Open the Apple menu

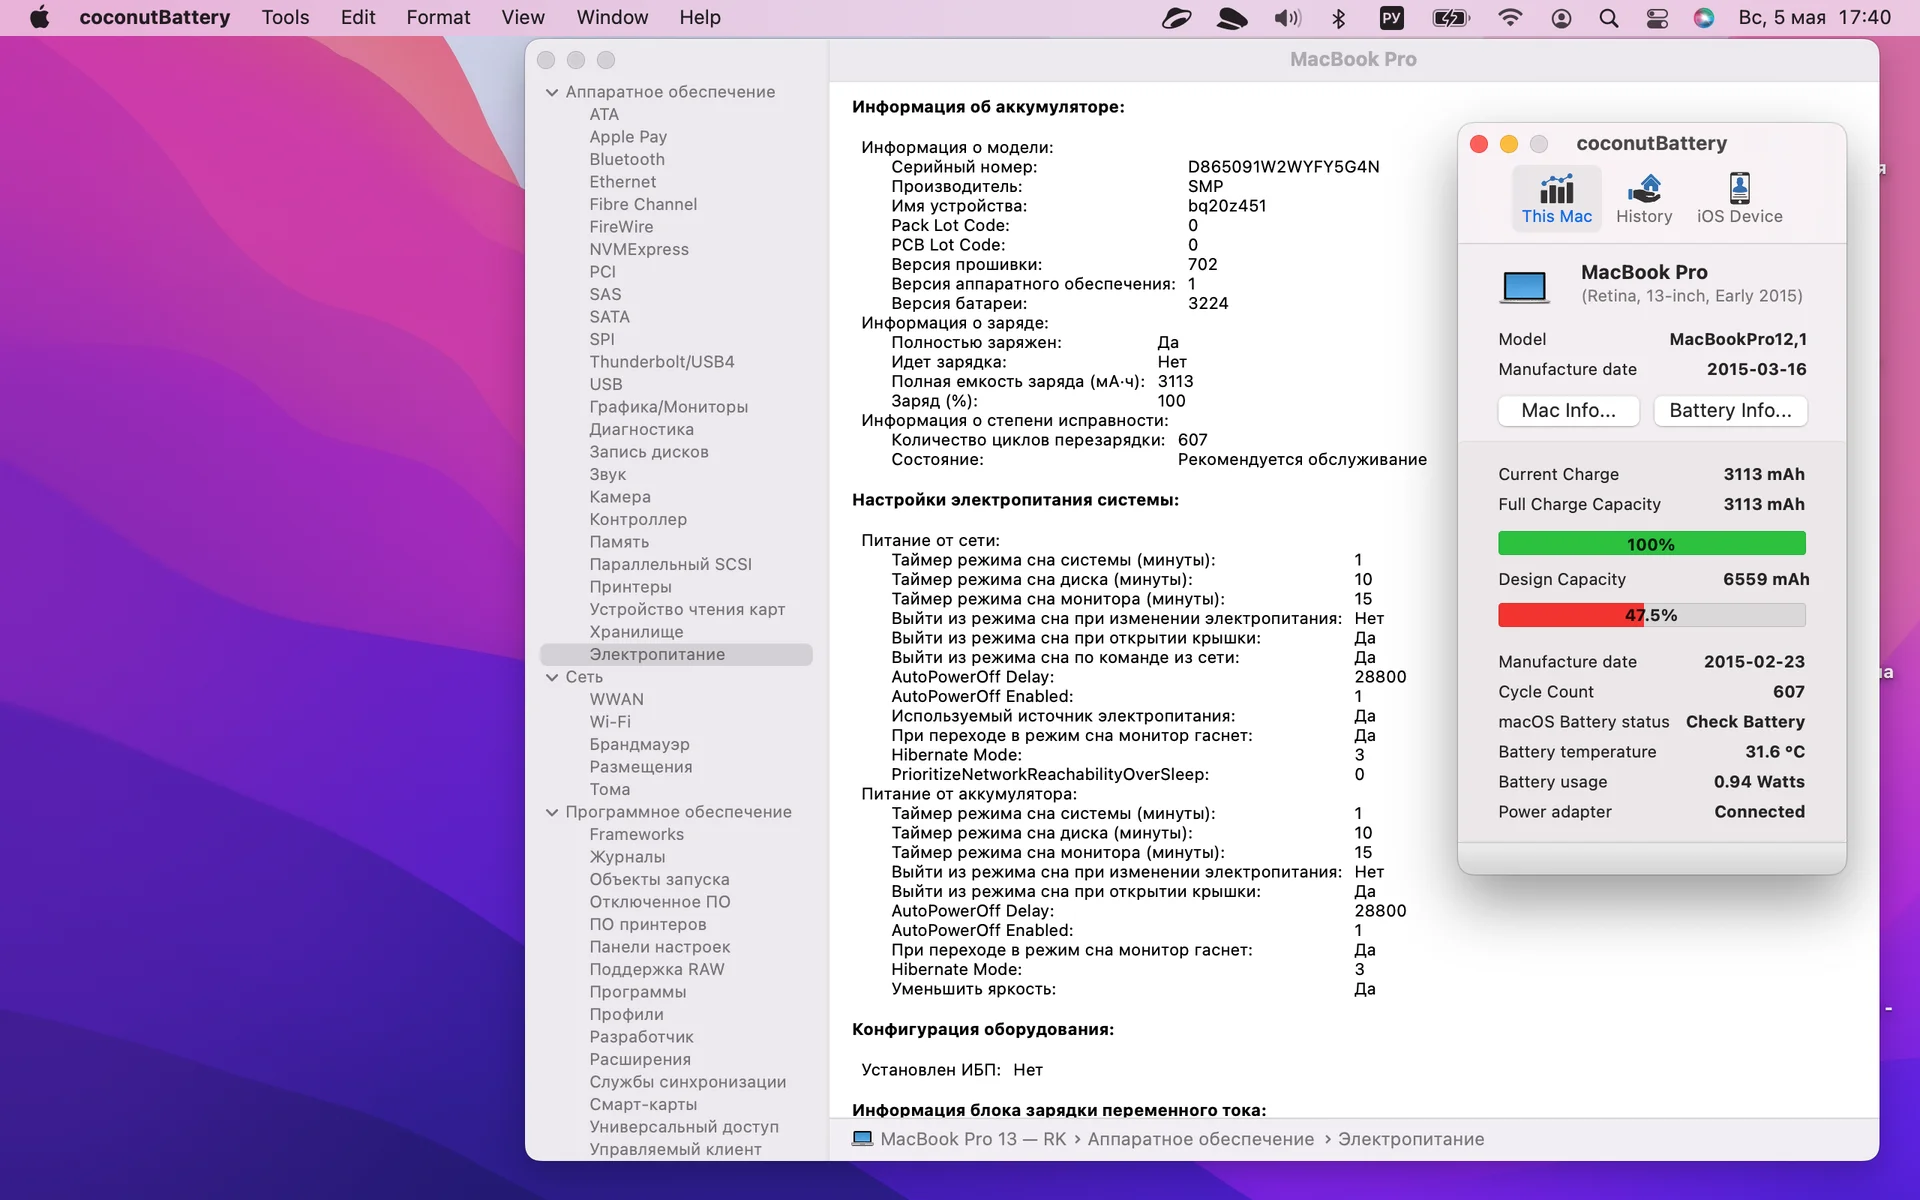pyautogui.click(x=40, y=17)
